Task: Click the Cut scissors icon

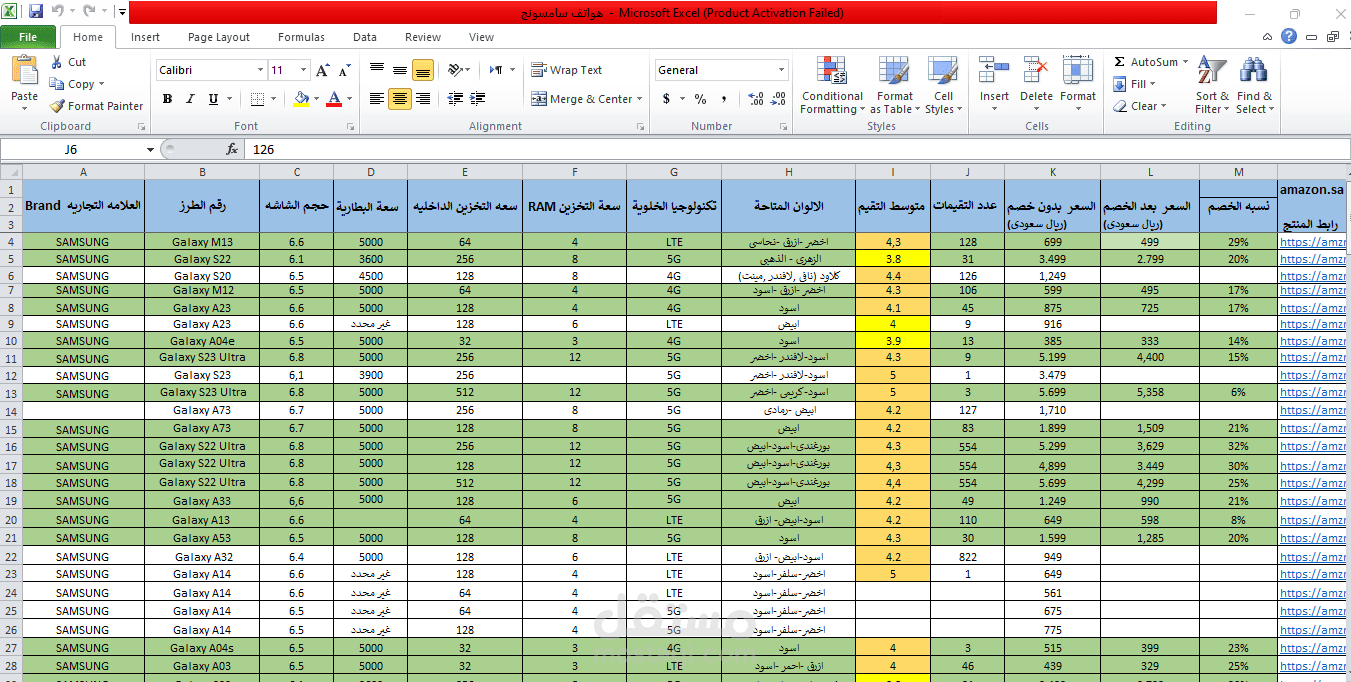Action: point(57,62)
